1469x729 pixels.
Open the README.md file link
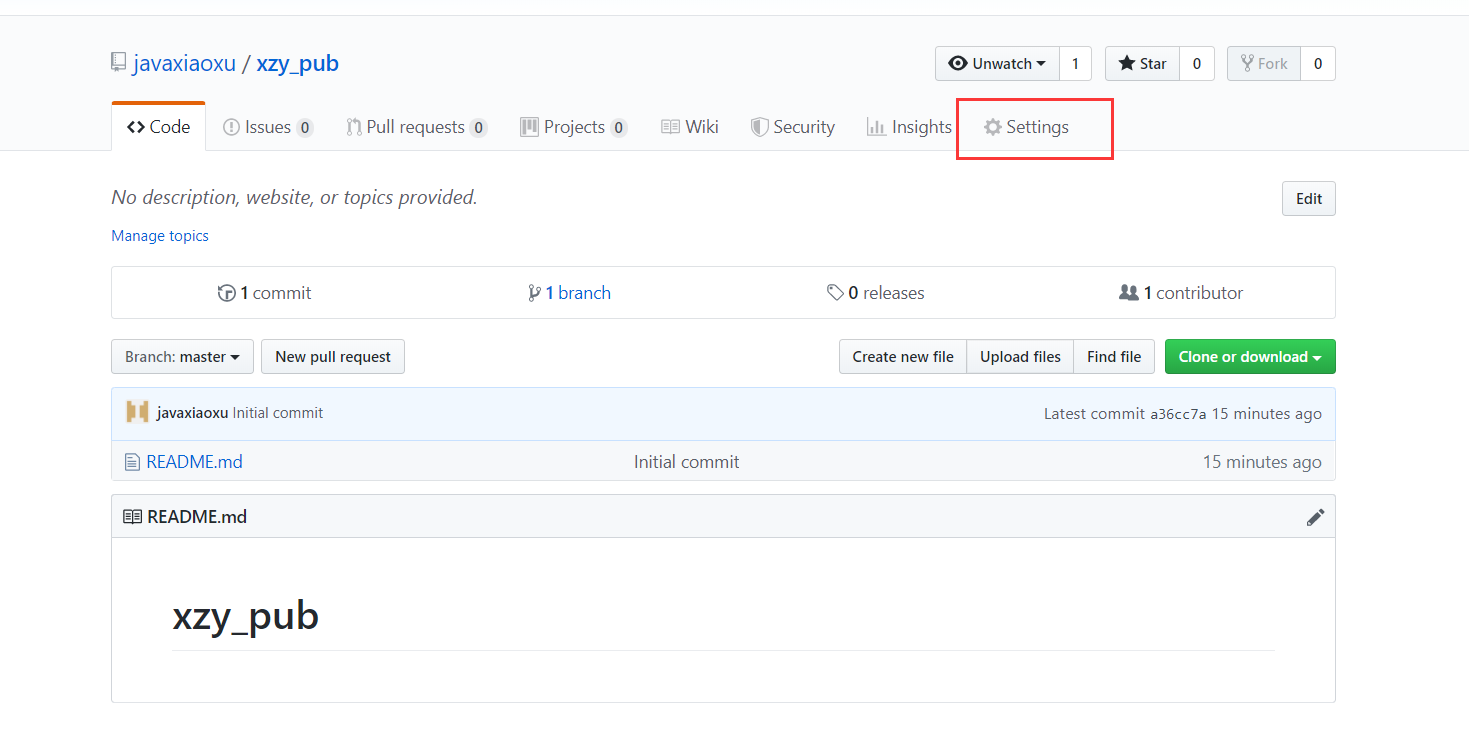coord(194,462)
